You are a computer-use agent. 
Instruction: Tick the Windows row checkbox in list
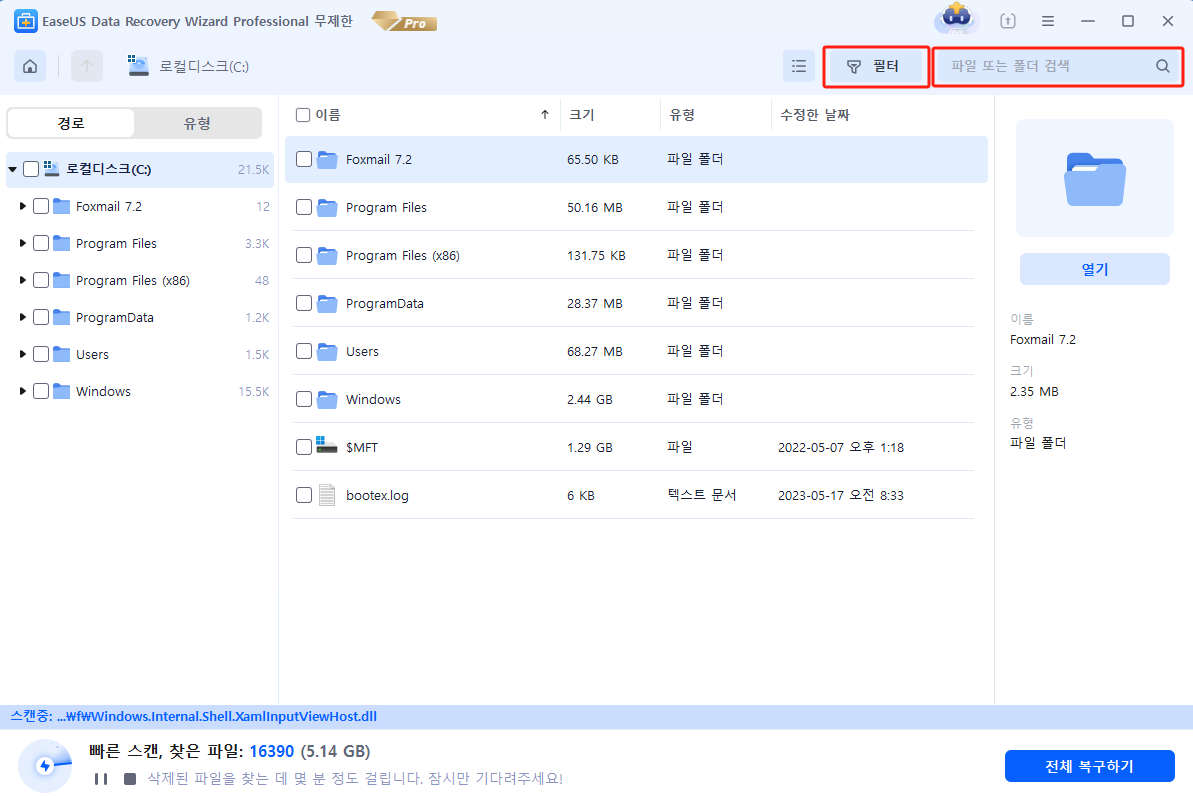coord(304,399)
